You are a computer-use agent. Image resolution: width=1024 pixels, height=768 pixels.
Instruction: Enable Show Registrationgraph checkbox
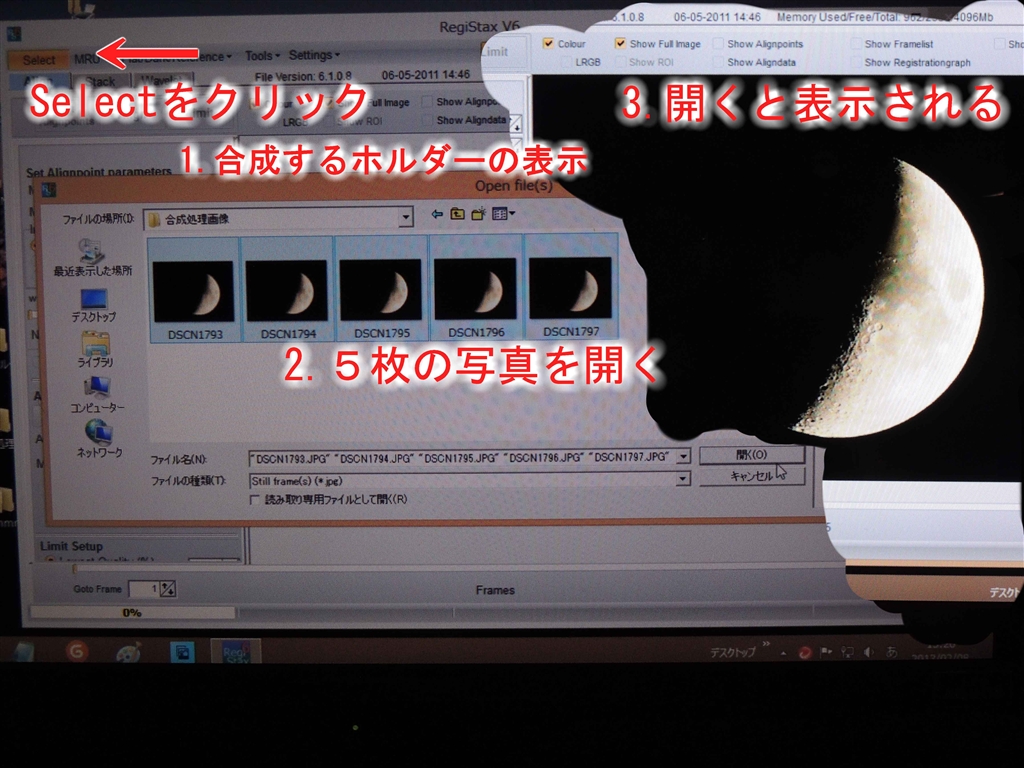point(856,63)
